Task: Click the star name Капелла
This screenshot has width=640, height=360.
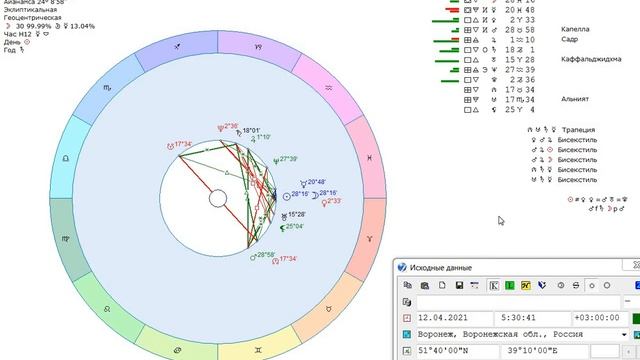Action: click(575, 29)
